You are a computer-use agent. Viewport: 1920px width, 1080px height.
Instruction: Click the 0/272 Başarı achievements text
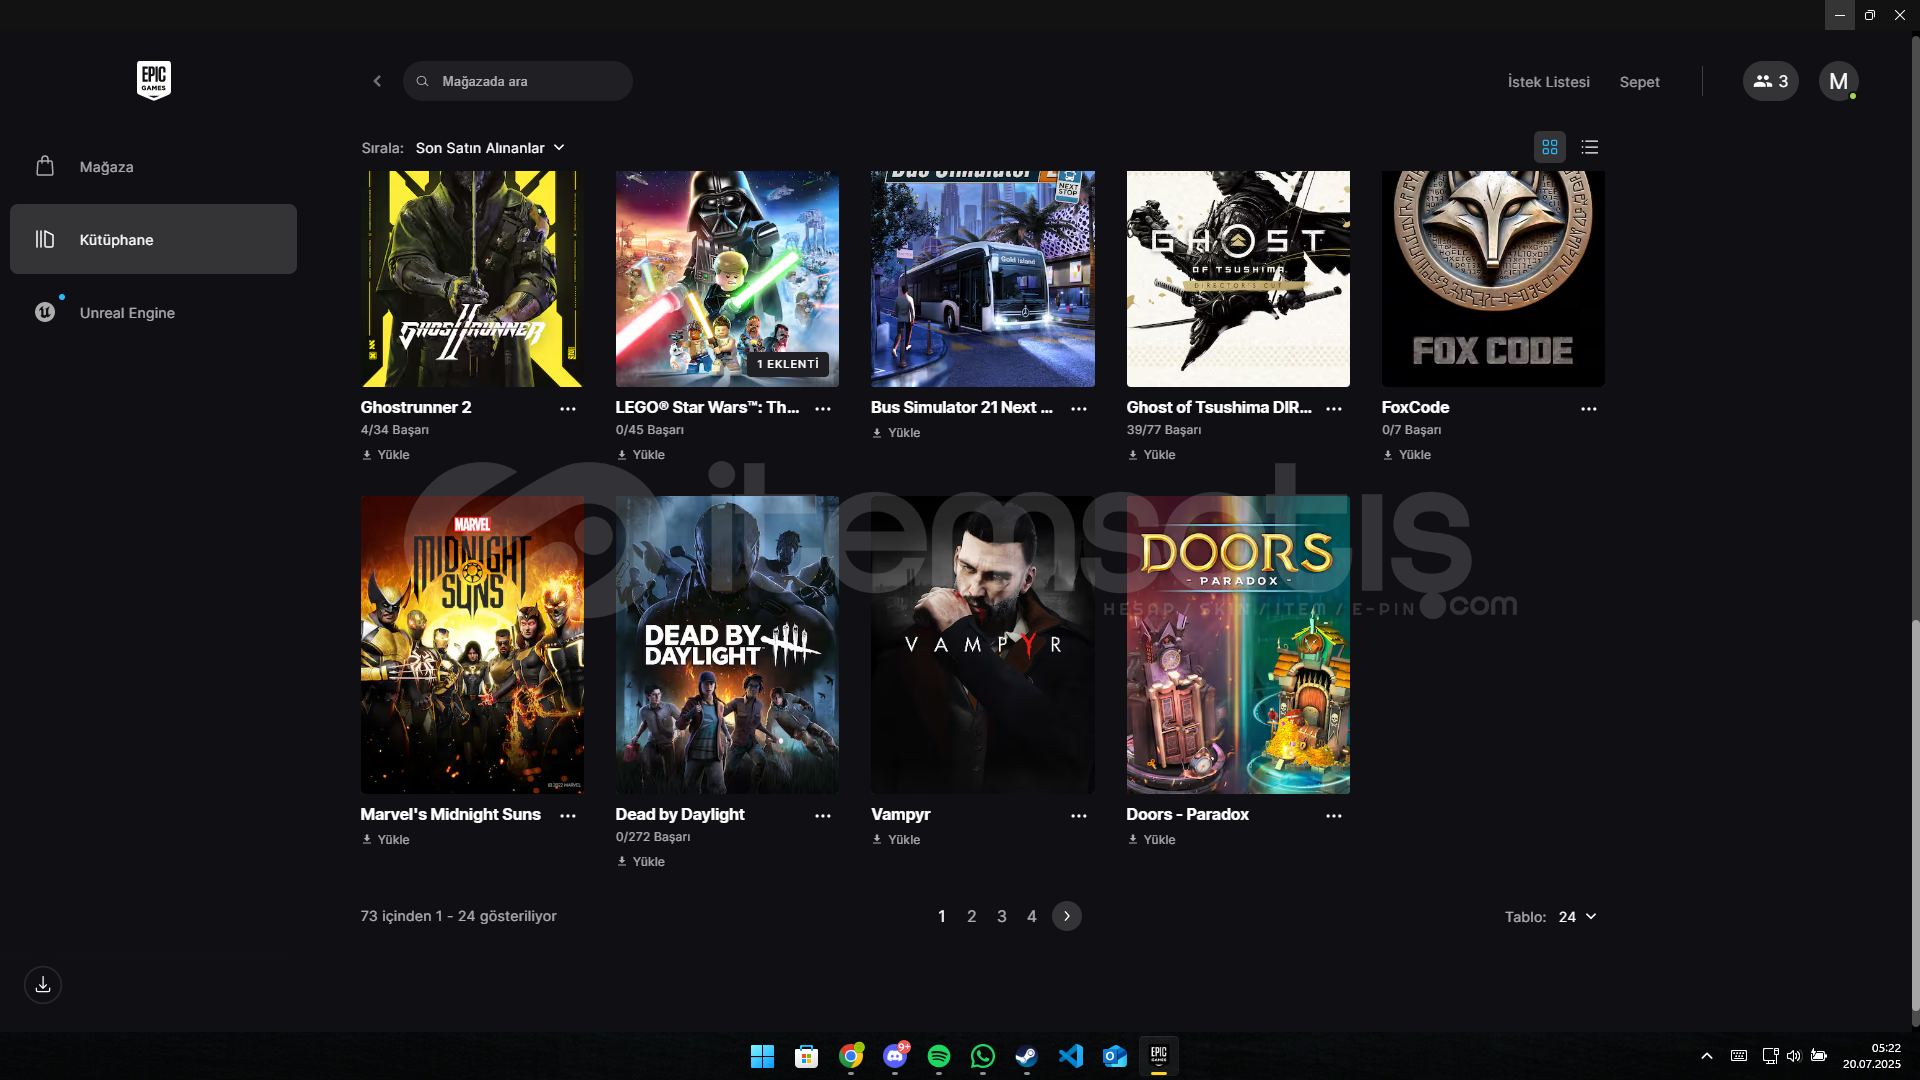(x=653, y=837)
